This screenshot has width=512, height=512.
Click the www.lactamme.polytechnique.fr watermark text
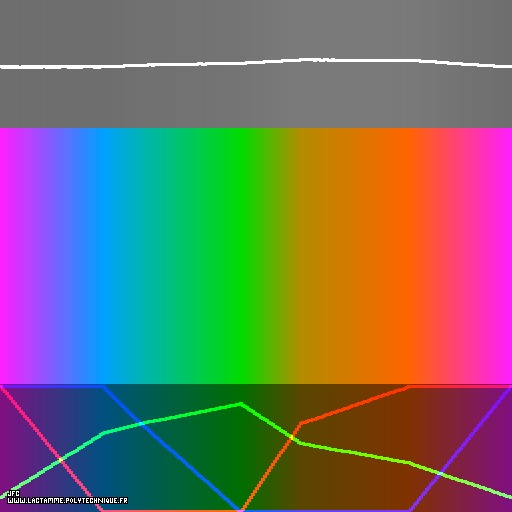tap(67, 501)
